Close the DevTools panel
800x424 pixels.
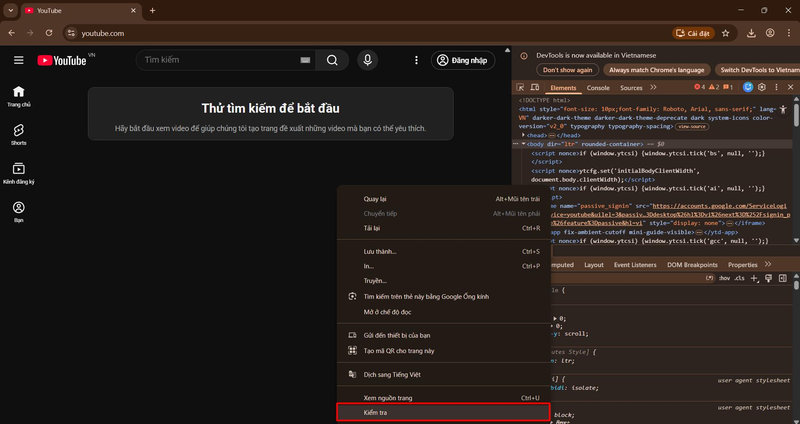coord(790,87)
